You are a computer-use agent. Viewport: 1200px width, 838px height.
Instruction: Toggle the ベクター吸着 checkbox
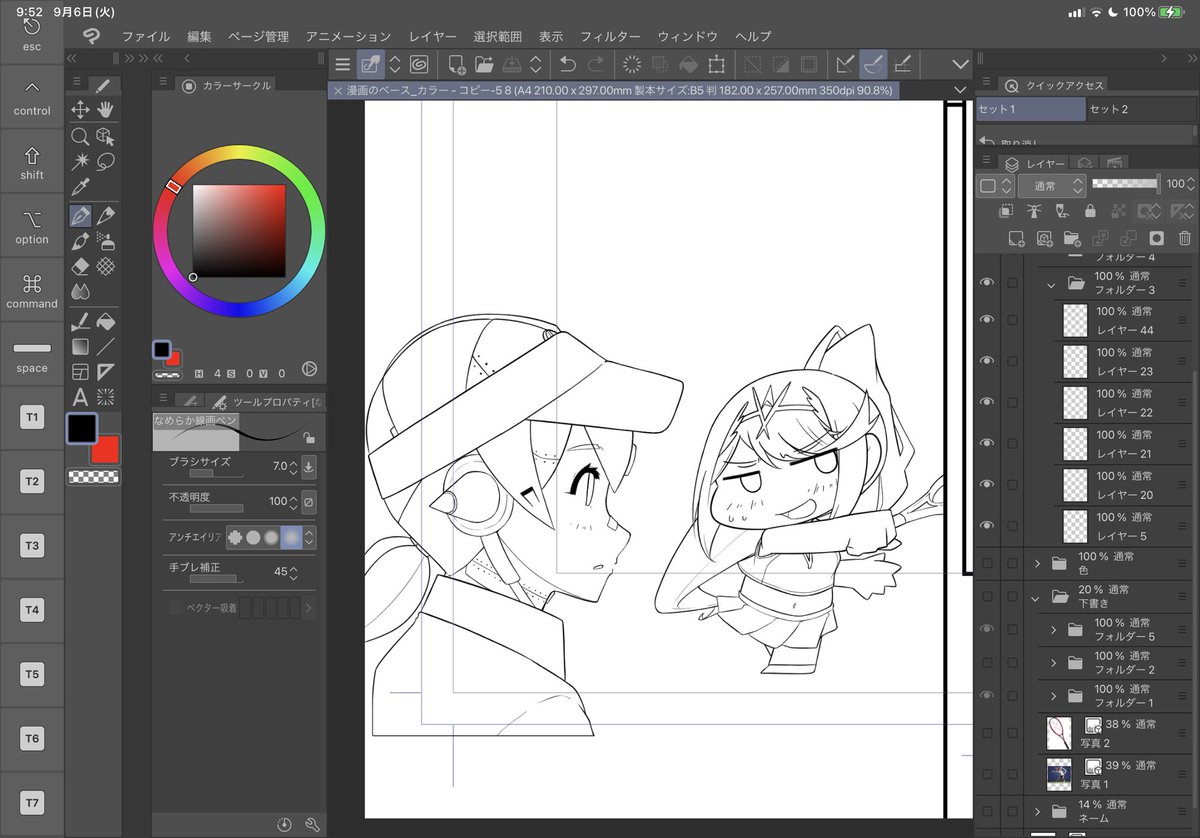coord(176,607)
